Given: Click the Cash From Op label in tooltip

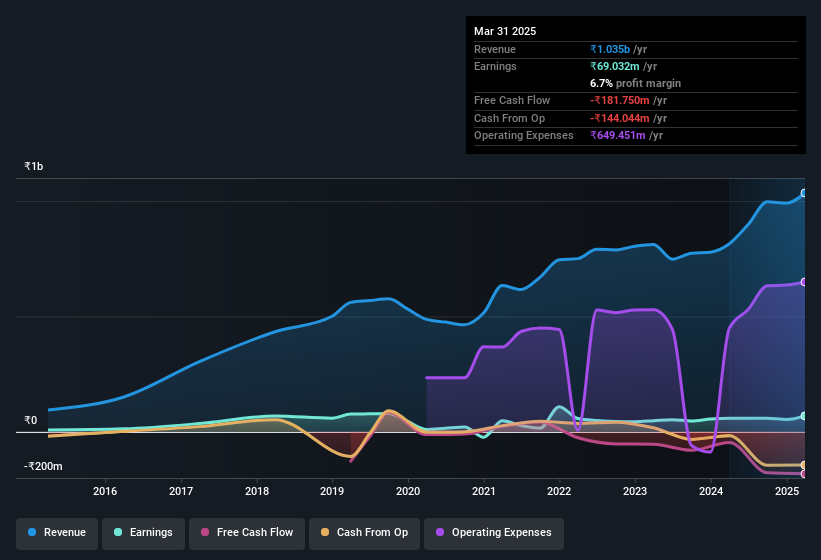Looking at the screenshot, I should (509, 118).
